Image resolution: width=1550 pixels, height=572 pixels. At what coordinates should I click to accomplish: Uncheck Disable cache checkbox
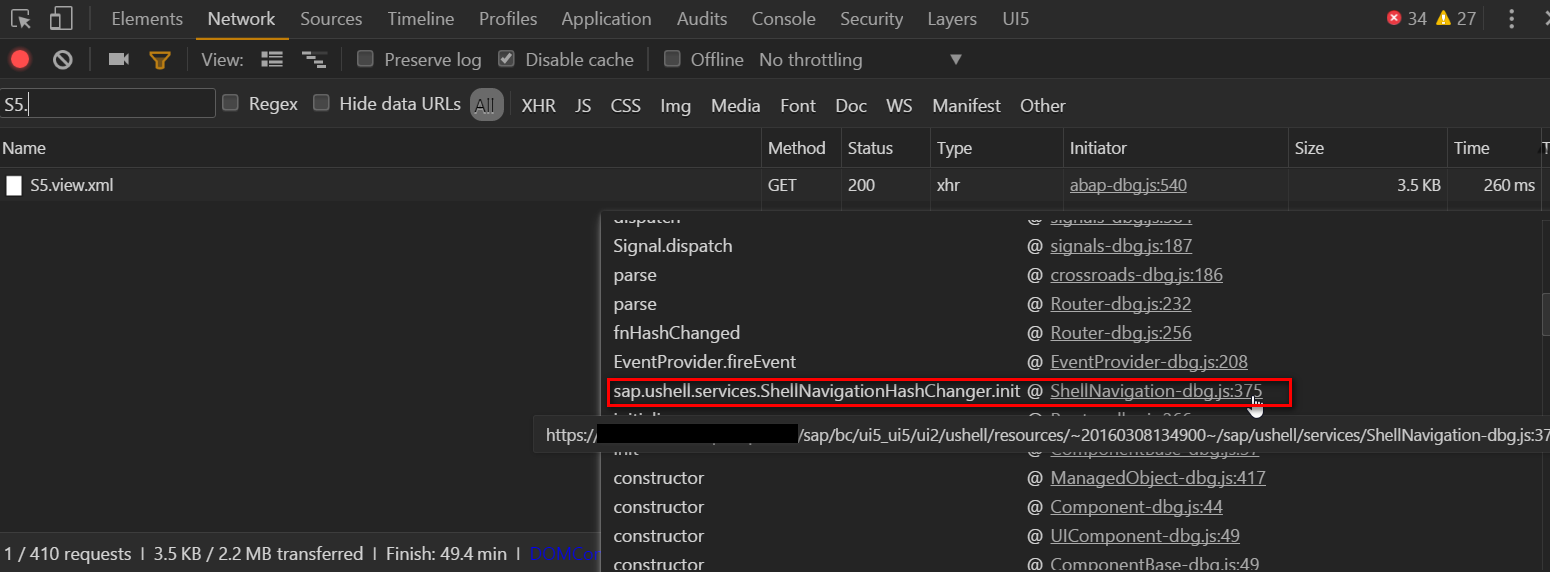click(506, 59)
